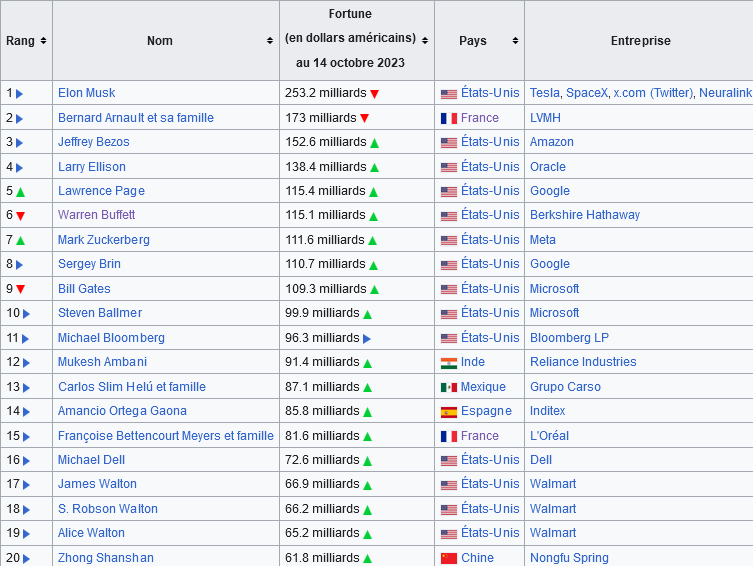Click red down arrow next to rank 9
Viewport: 753px width, 566px height.
(20, 289)
